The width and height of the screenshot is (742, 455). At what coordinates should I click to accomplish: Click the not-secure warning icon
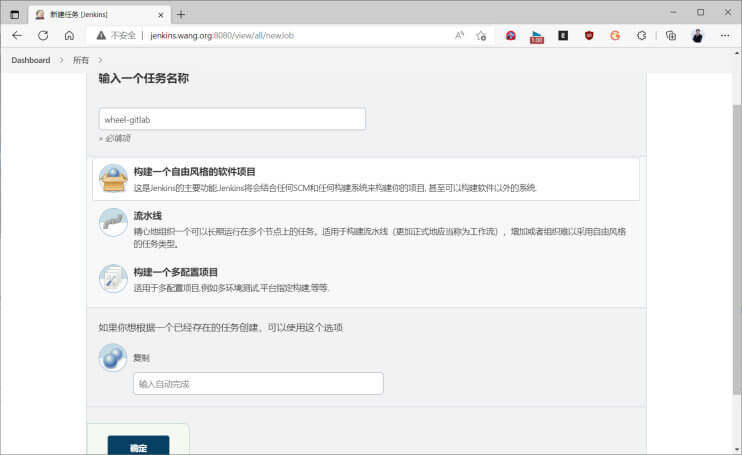(x=101, y=35)
